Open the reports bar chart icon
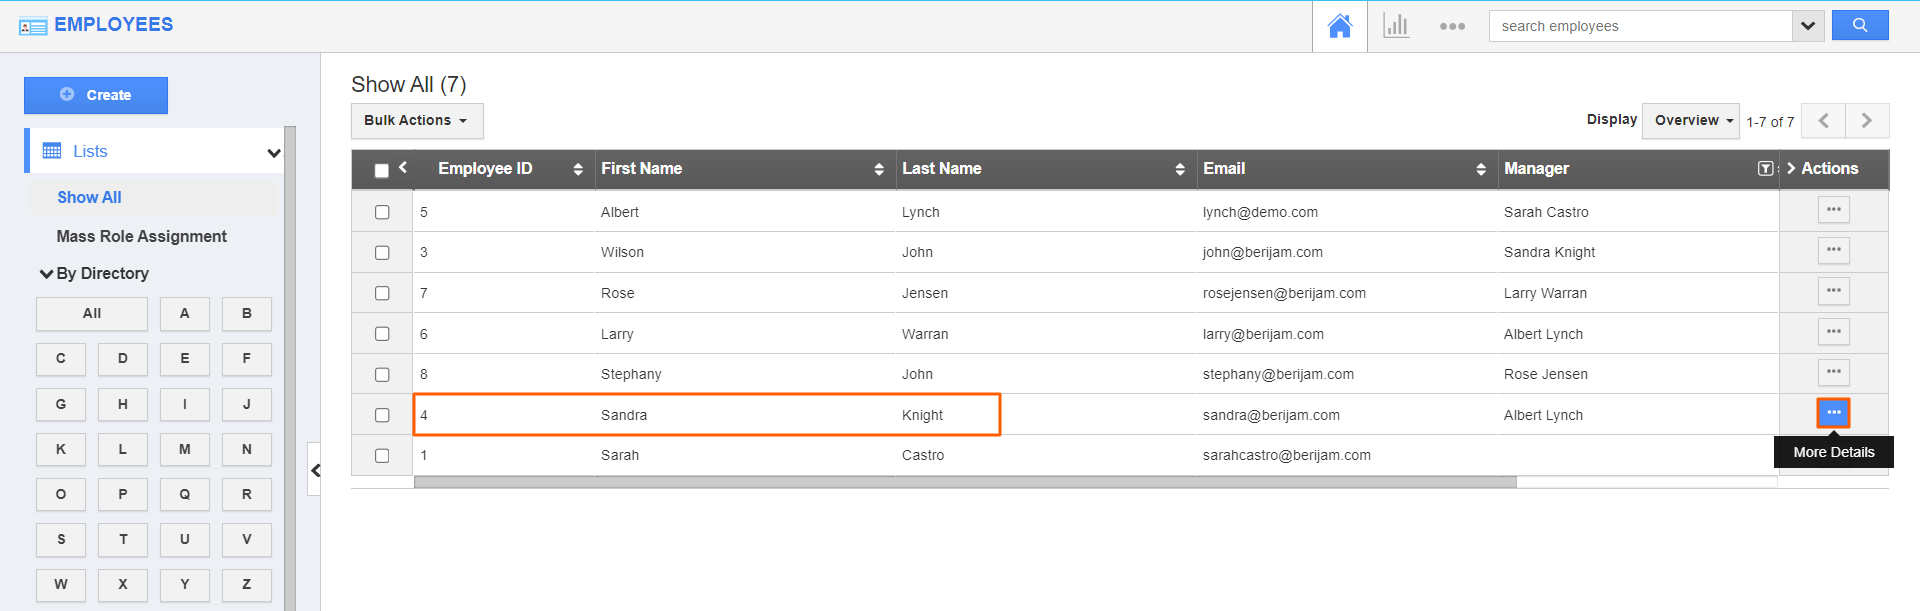The height and width of the screenshot is (611, 1920). click(1396, 26)
